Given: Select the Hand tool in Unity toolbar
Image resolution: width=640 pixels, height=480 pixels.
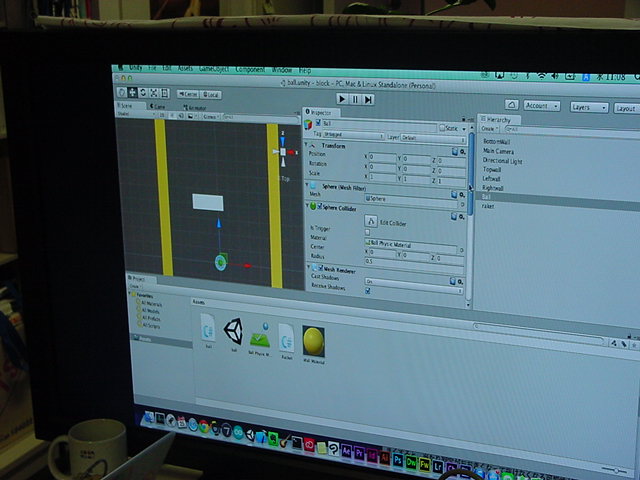Looking at the screenshot, I should point(122,92).
